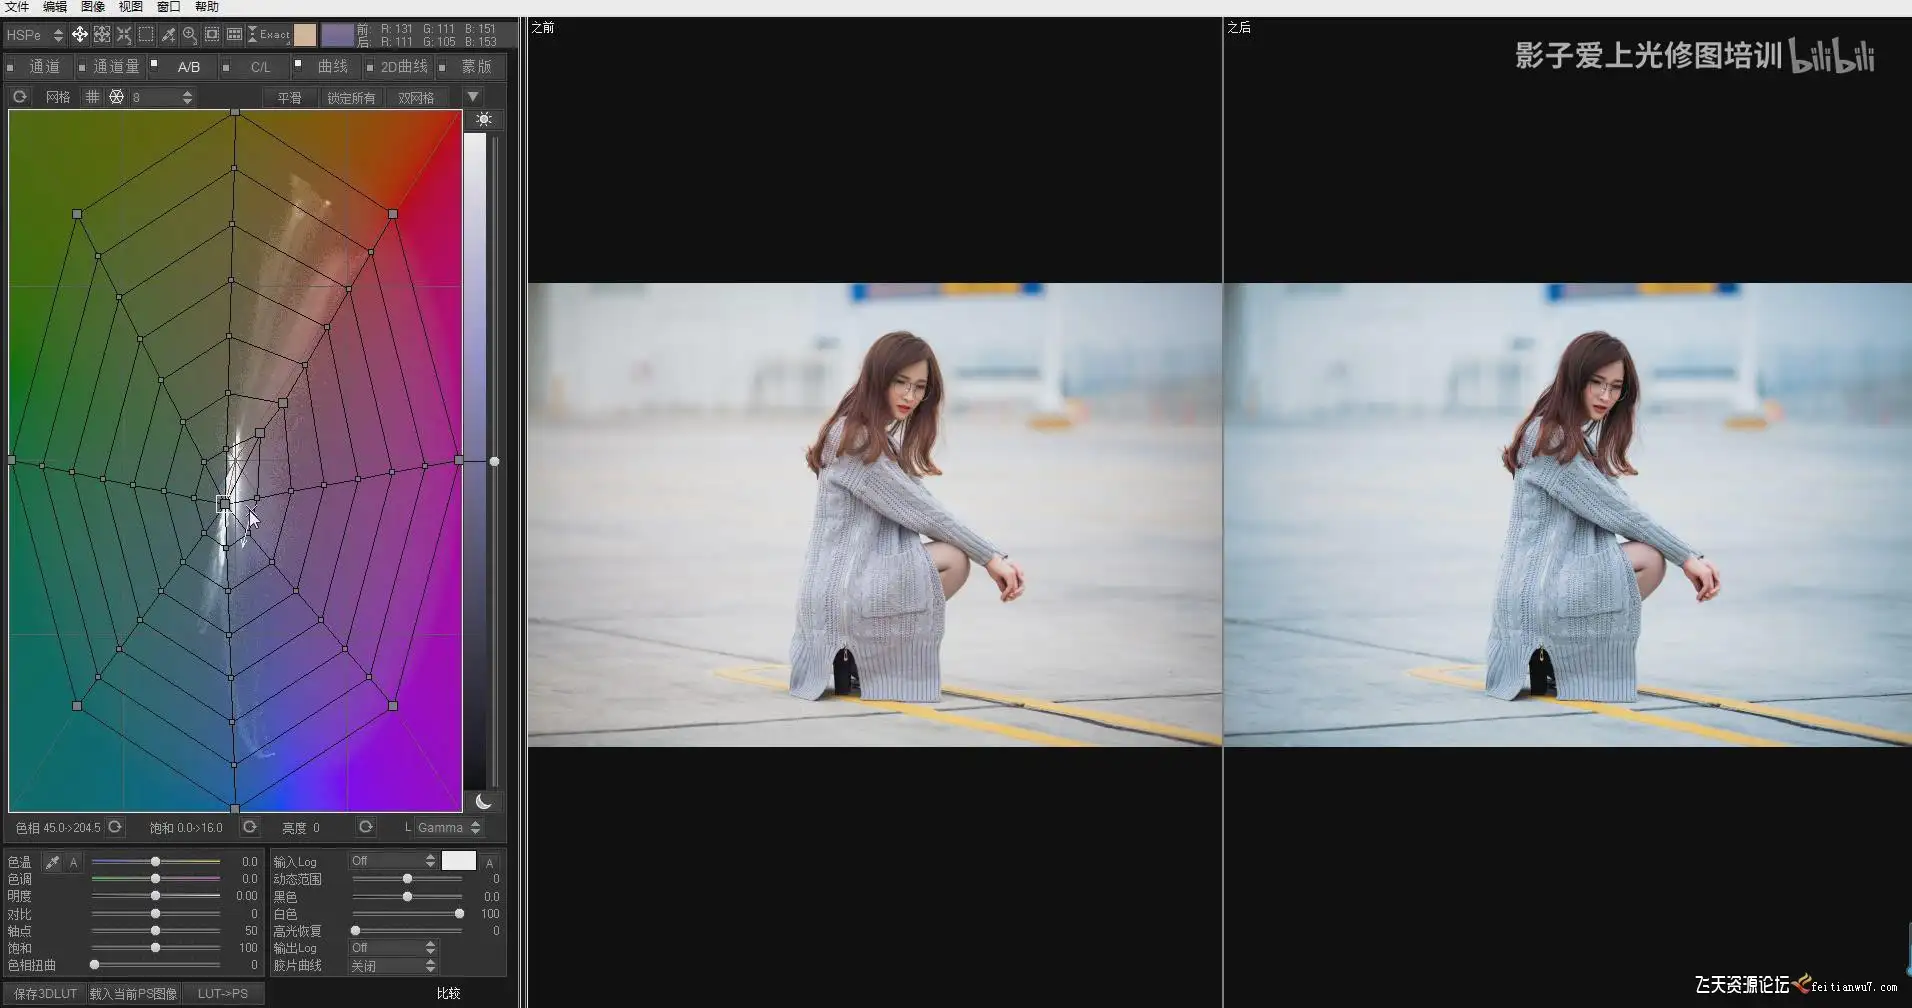This screenshot has height=1008, width=1912.
Task: Toggle the 曲线 panel checkbox
Action: [298, 63]
